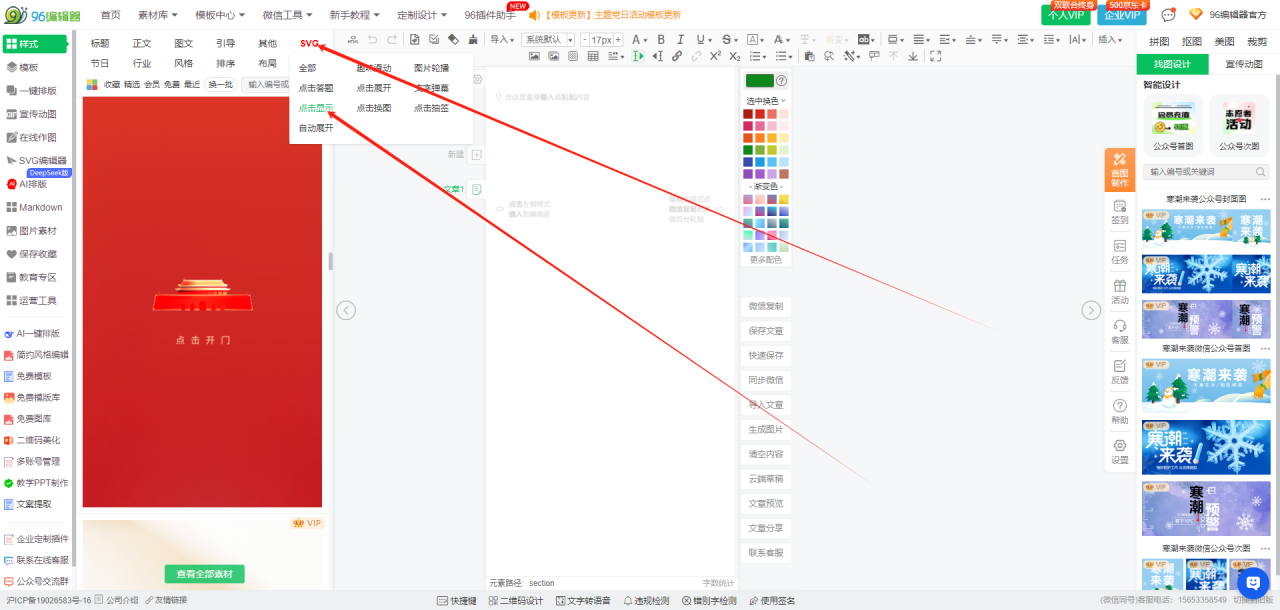Increase font size with plus stepper
Image resolution: width=1280 pixels, height=610 pixels.
tap(618, 40)
